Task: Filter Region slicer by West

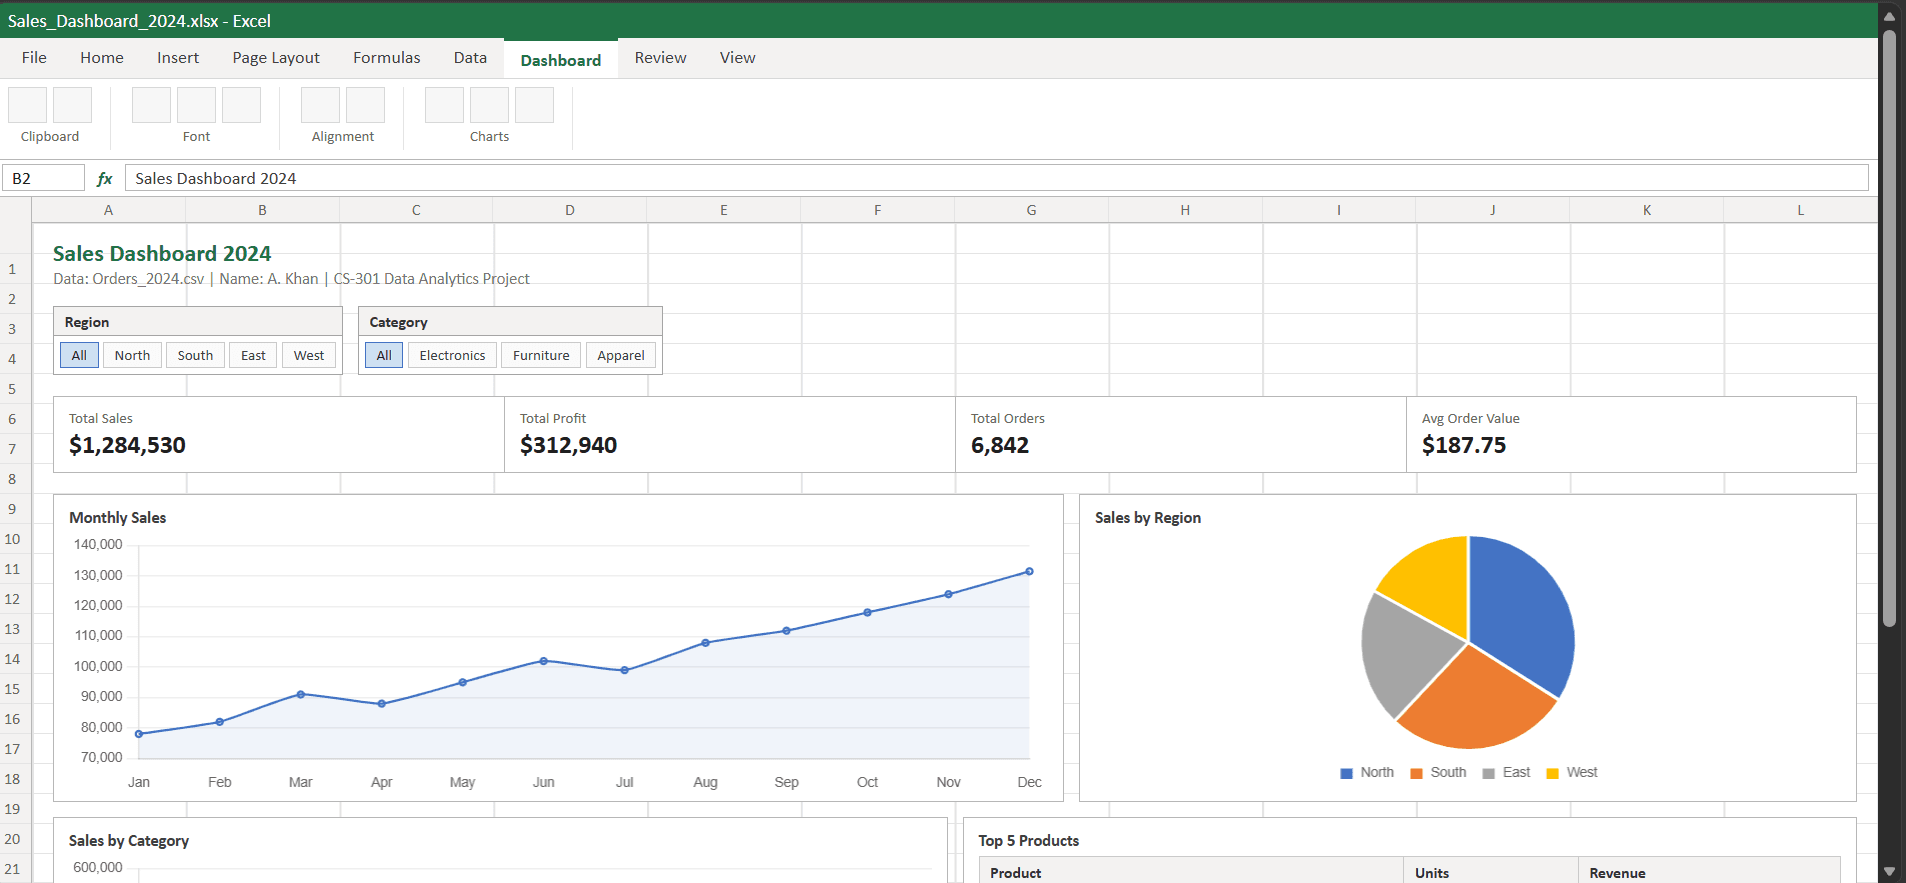Action: [x=309, y=355]
